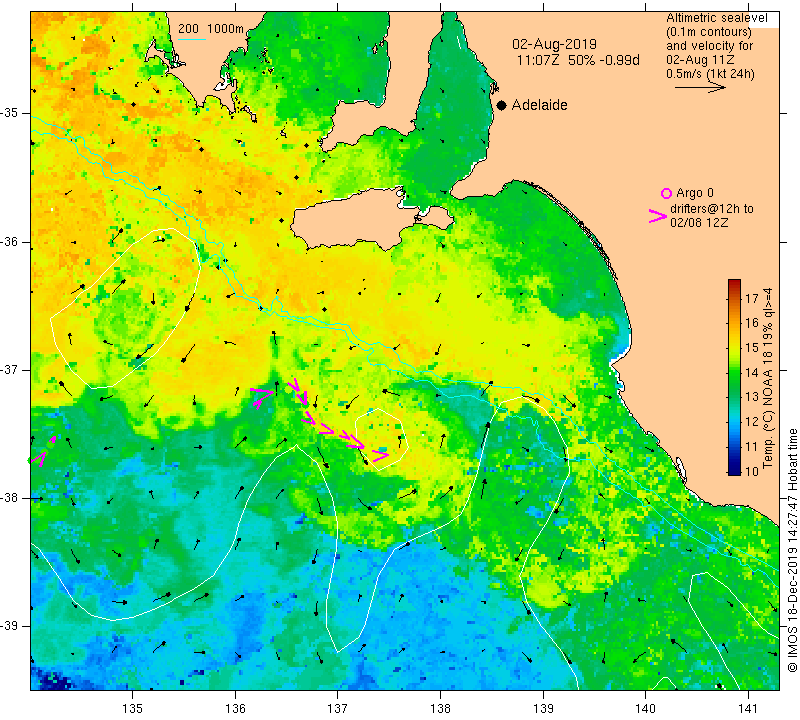Select the 'drifters@12h to' legend text
800x720 pixels.
tap(711, 209)
